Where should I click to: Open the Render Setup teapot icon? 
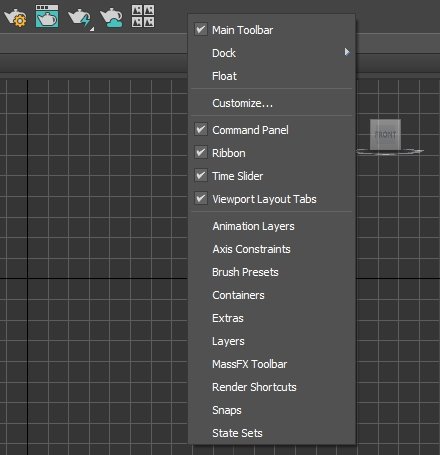(x=15, y=18)
